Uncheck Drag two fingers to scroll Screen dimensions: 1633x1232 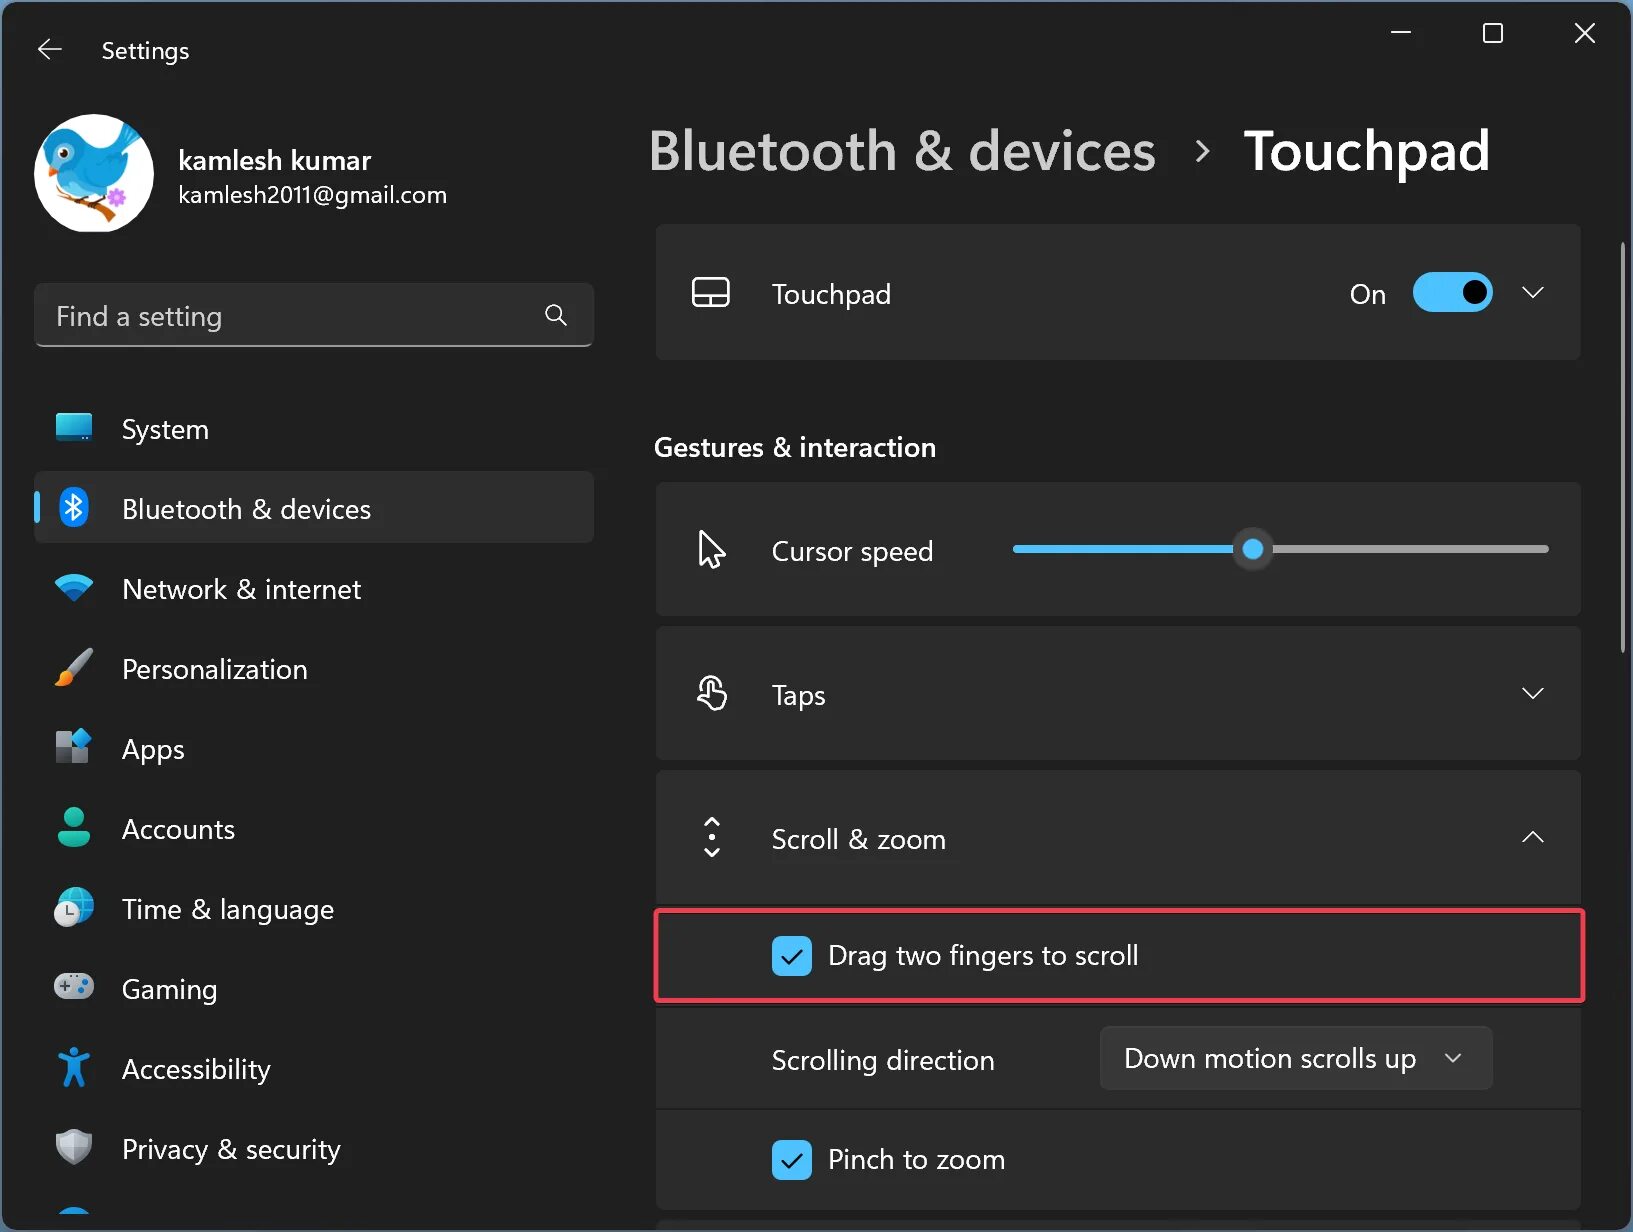coord(792,956)
